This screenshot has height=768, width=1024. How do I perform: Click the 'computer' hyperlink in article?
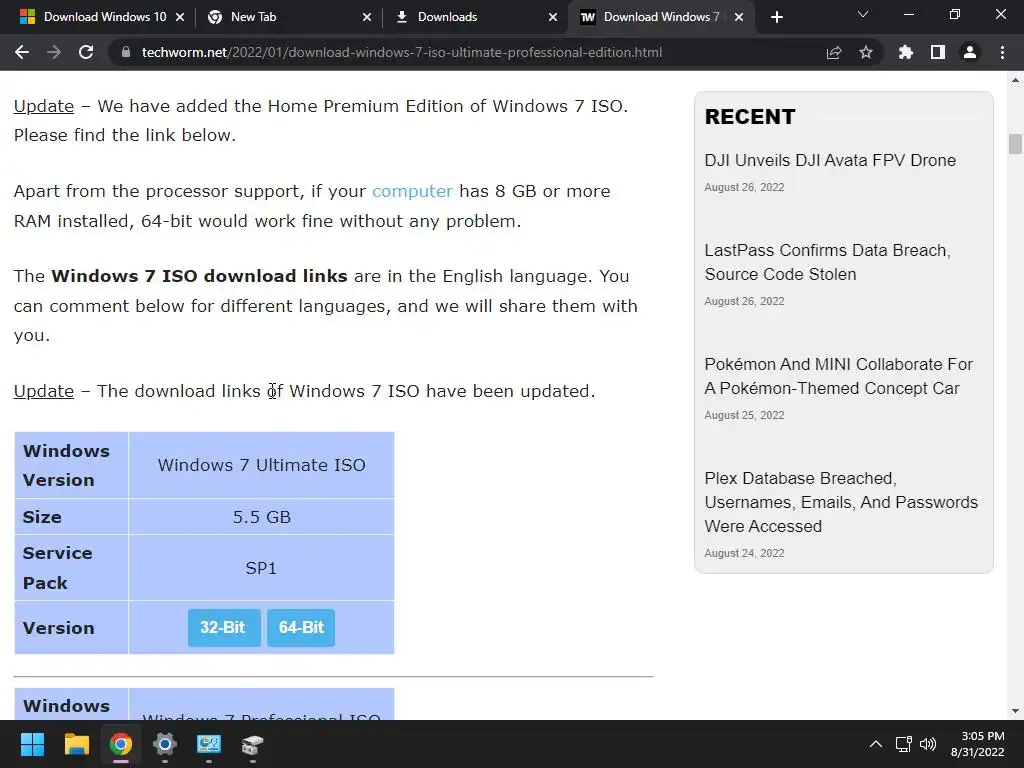click(412, 191)
